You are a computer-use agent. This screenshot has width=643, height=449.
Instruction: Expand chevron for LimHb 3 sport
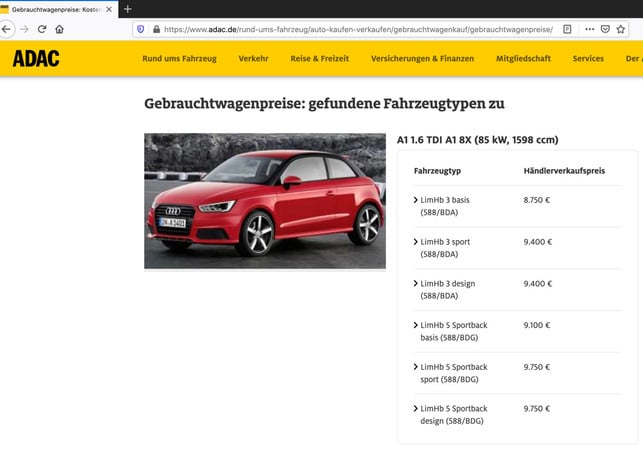click(416, 242)
